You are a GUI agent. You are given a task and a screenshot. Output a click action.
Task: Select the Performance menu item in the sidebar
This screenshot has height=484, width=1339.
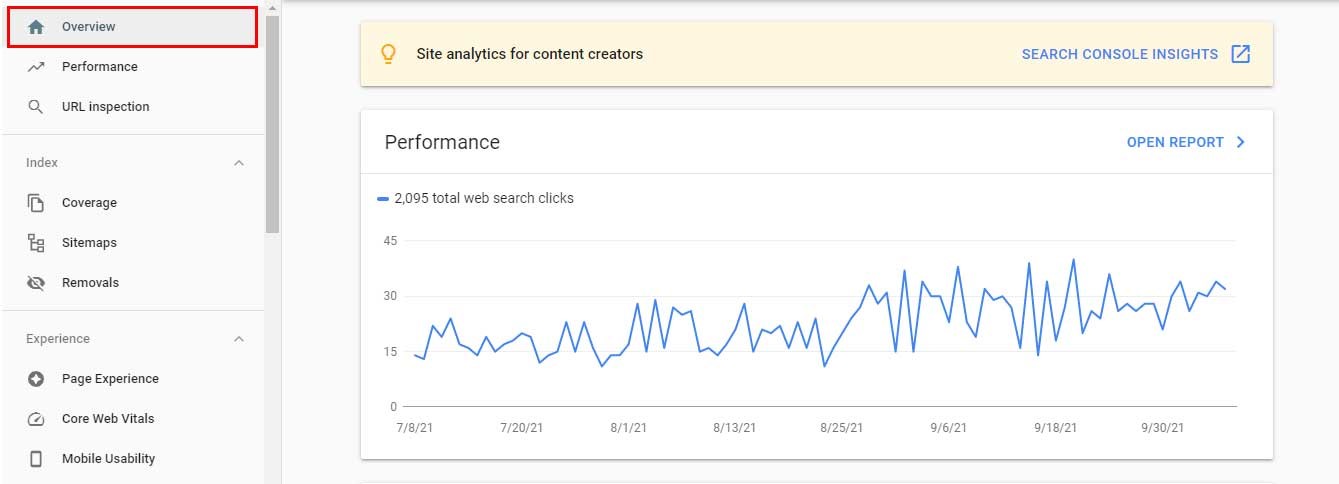(100, 67)
